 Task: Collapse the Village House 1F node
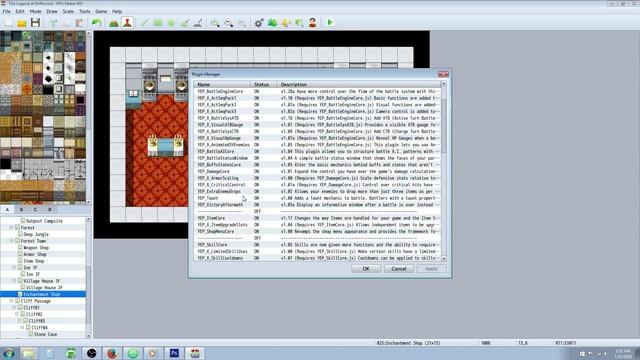(x=15, y=281)
